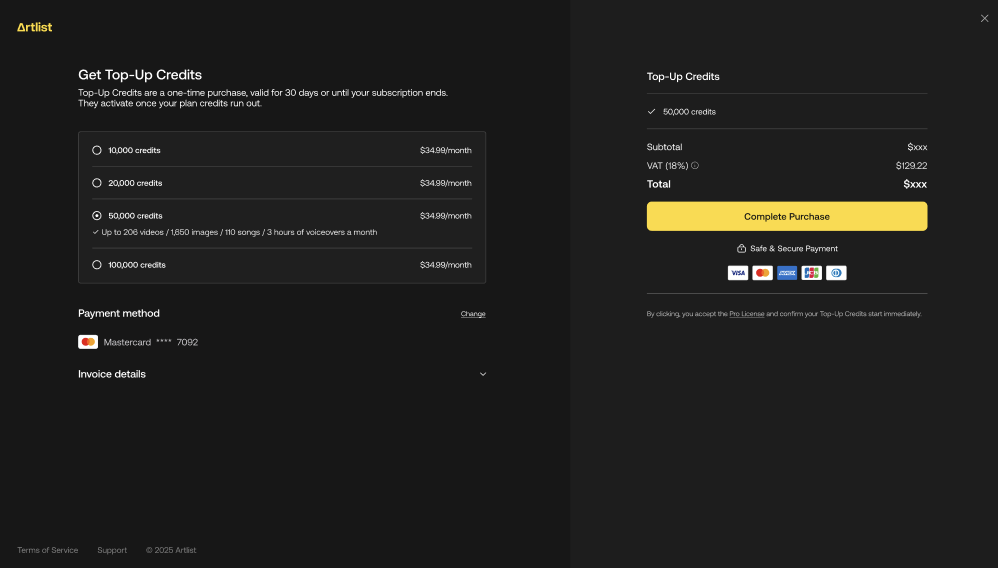Click the VAT info icon
Image resolution: width=998 pixels, height=568 pixels.
(x=695, y=166)
